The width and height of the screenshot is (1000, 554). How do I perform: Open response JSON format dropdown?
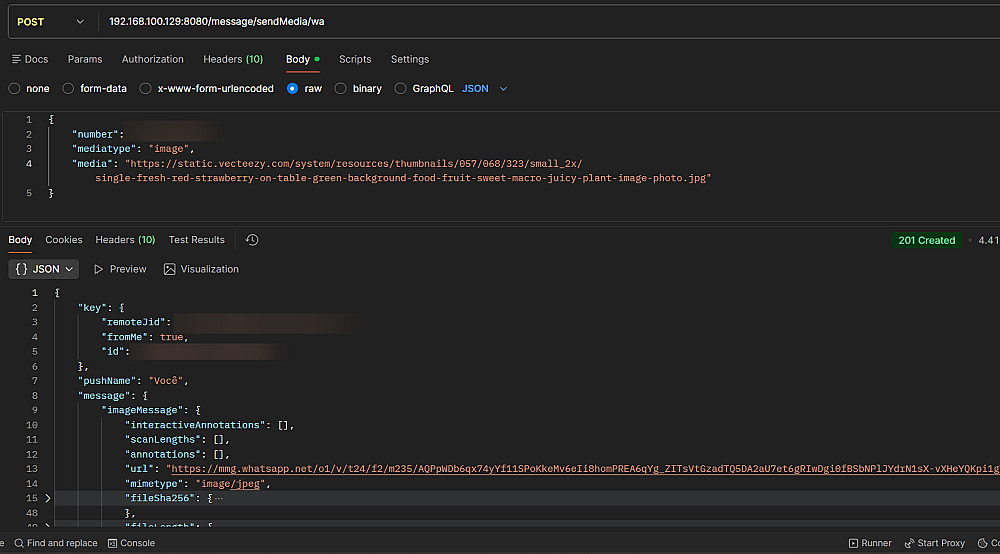[x=45, y=269]
